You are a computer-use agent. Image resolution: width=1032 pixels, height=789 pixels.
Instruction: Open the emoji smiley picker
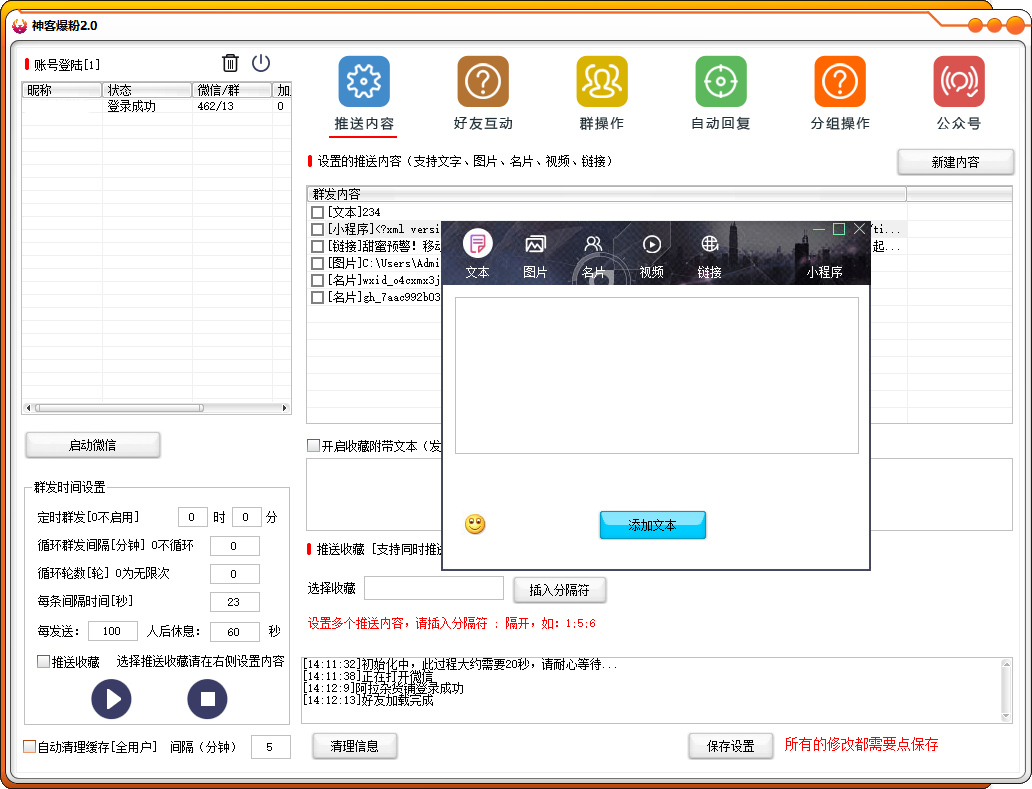coord(475,524)
